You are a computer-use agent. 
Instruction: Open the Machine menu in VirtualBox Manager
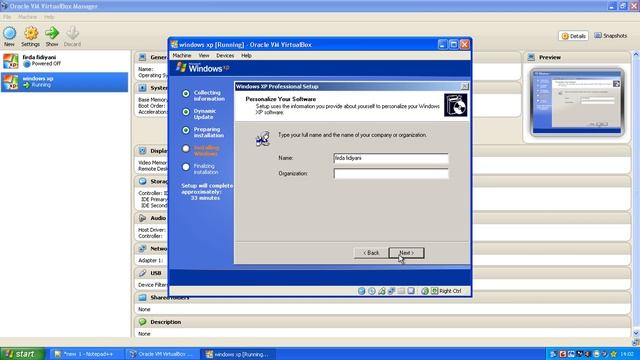28,17
